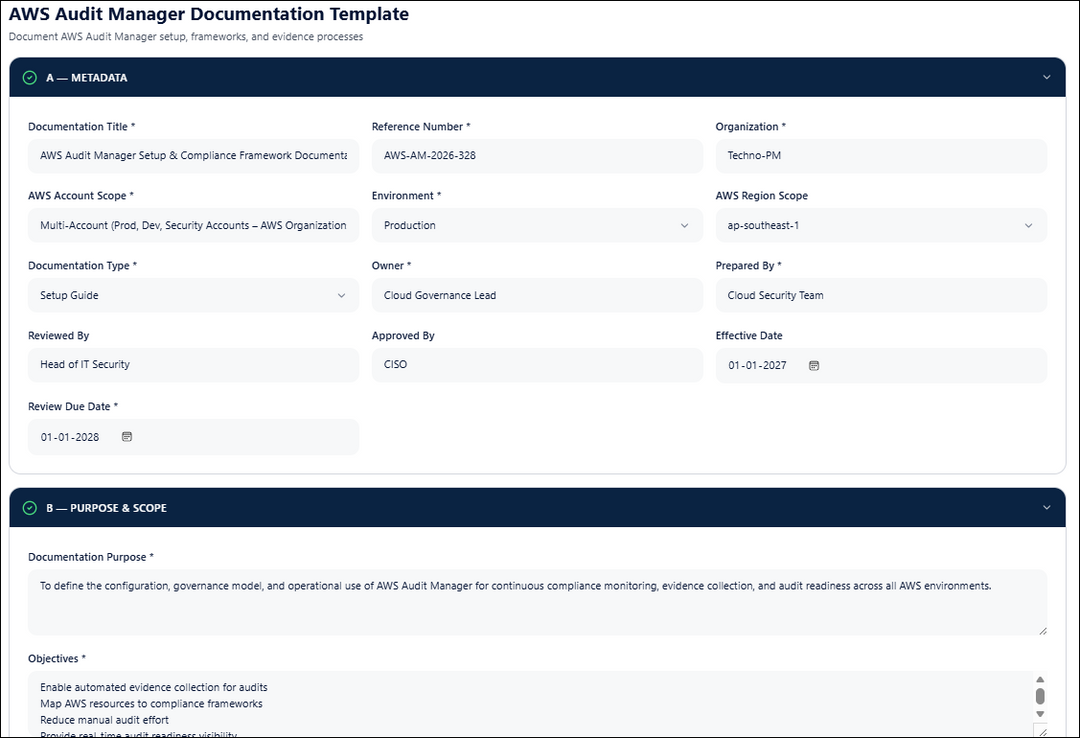Click the Approved By field containing CISO
This screenshot has width=1080, height=738.
pyautogui.click(x=537, y=365)
